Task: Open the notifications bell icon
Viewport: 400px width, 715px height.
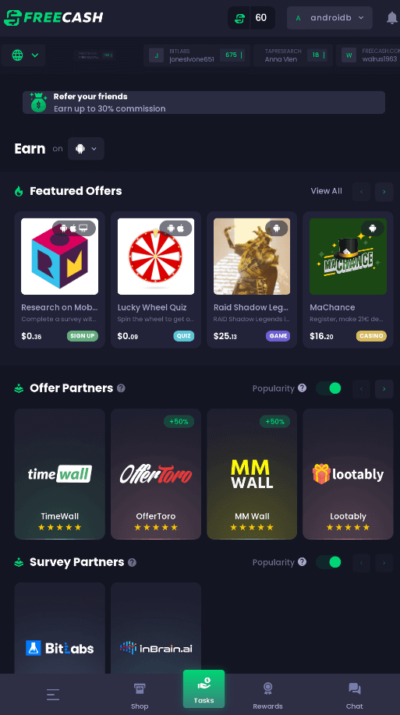Action: click(x=392, y=18)
